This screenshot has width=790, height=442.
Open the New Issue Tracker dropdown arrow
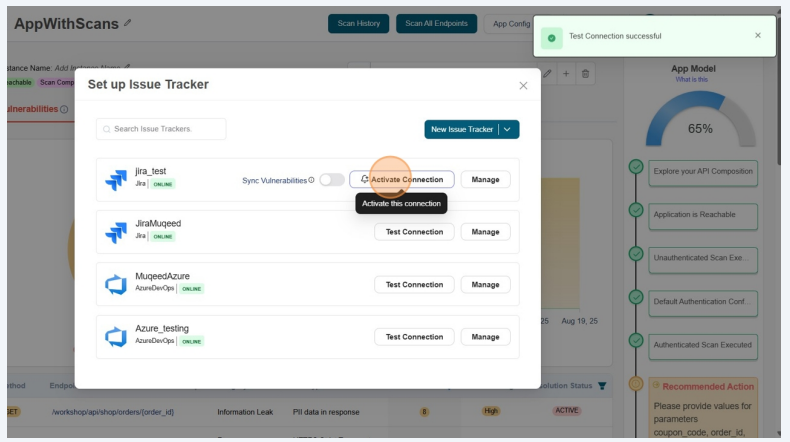508,129
